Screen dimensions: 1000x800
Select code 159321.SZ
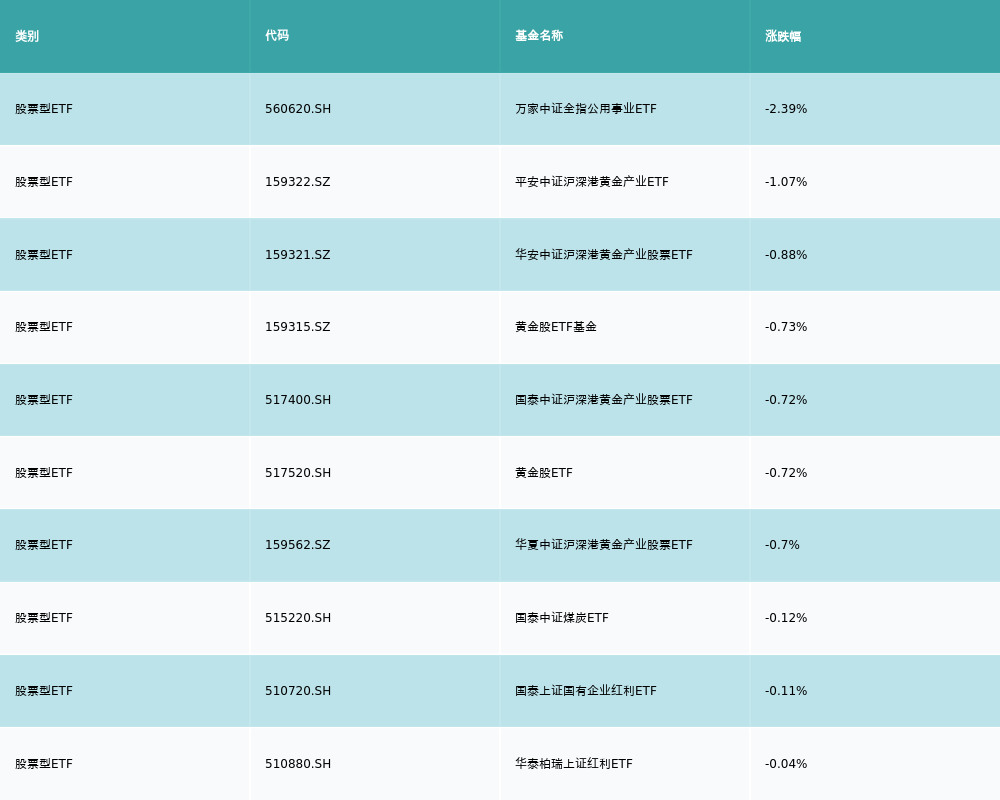[298, 255]
